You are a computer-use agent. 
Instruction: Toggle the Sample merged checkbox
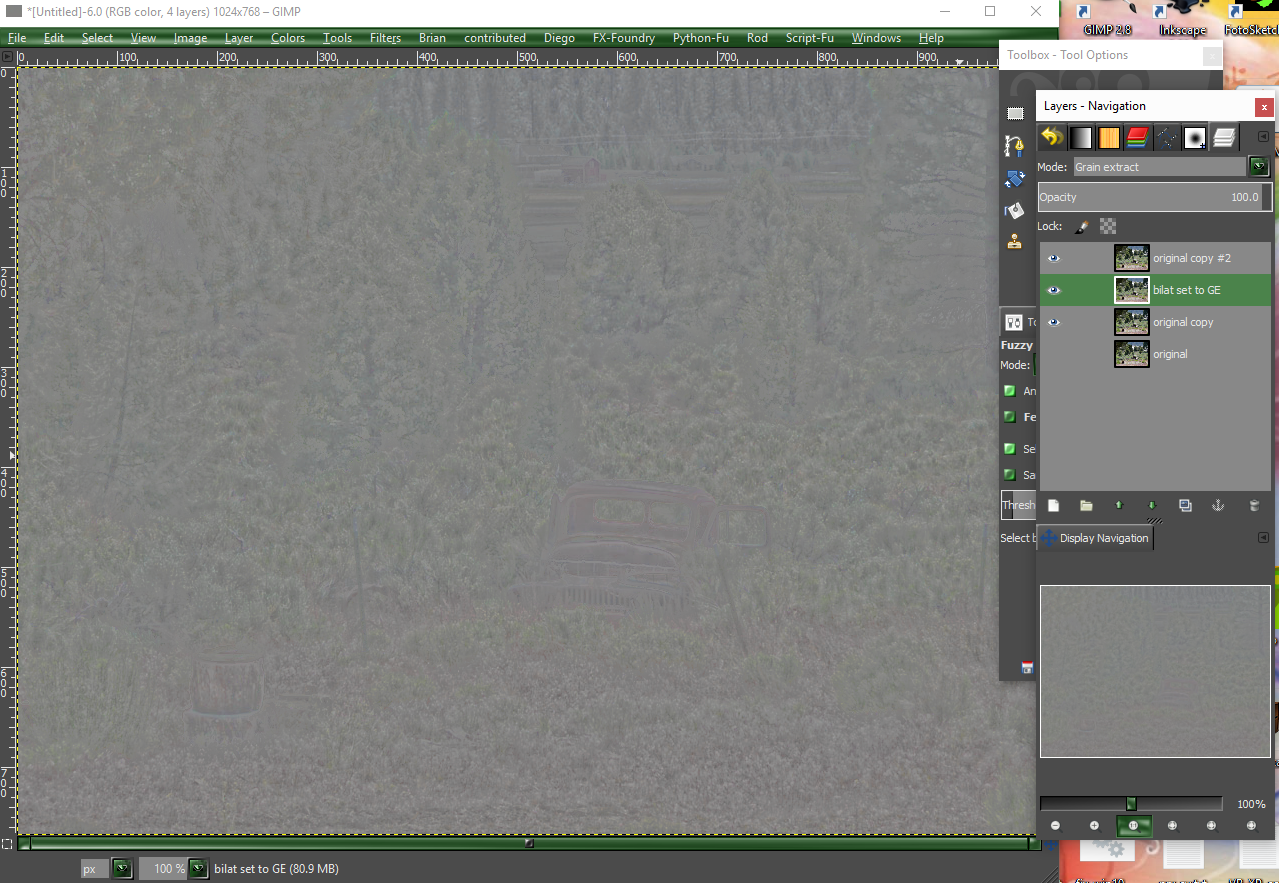point(1010,475)
